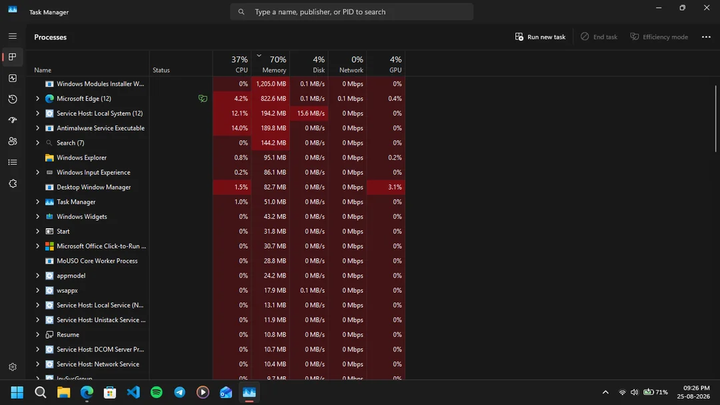
Task: Click the Microsoft Edge process icon
Action: click(x=49, y=98)
